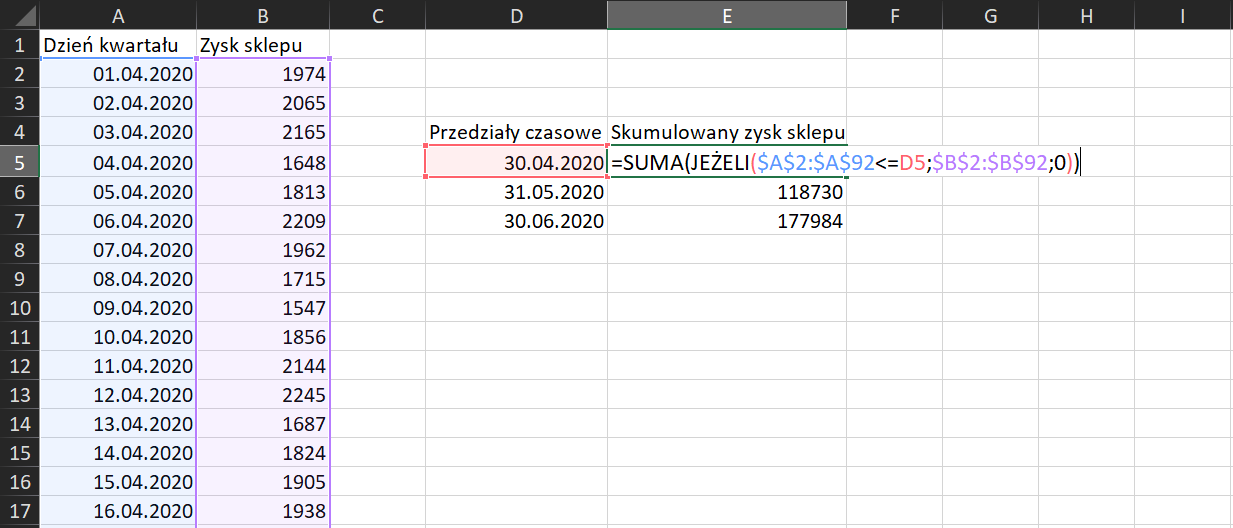
Task: Click the date cell 06.04.2020
Action: [118, 220]
